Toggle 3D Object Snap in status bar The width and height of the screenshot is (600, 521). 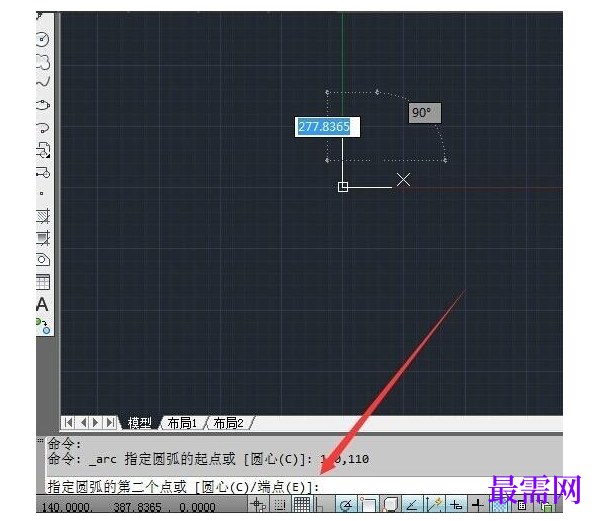[x=390, y=505]
